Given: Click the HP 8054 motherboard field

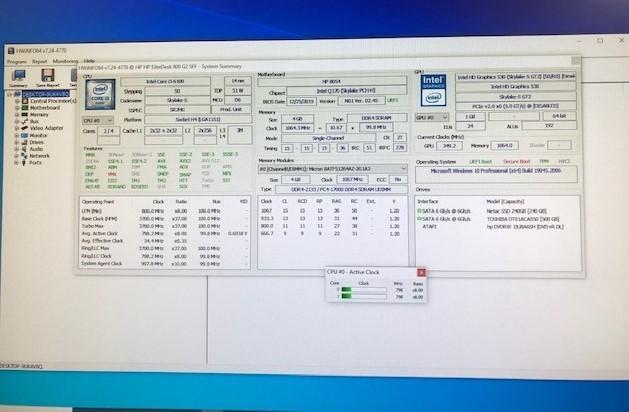Looking at the screenshot, I should (332, 81).
